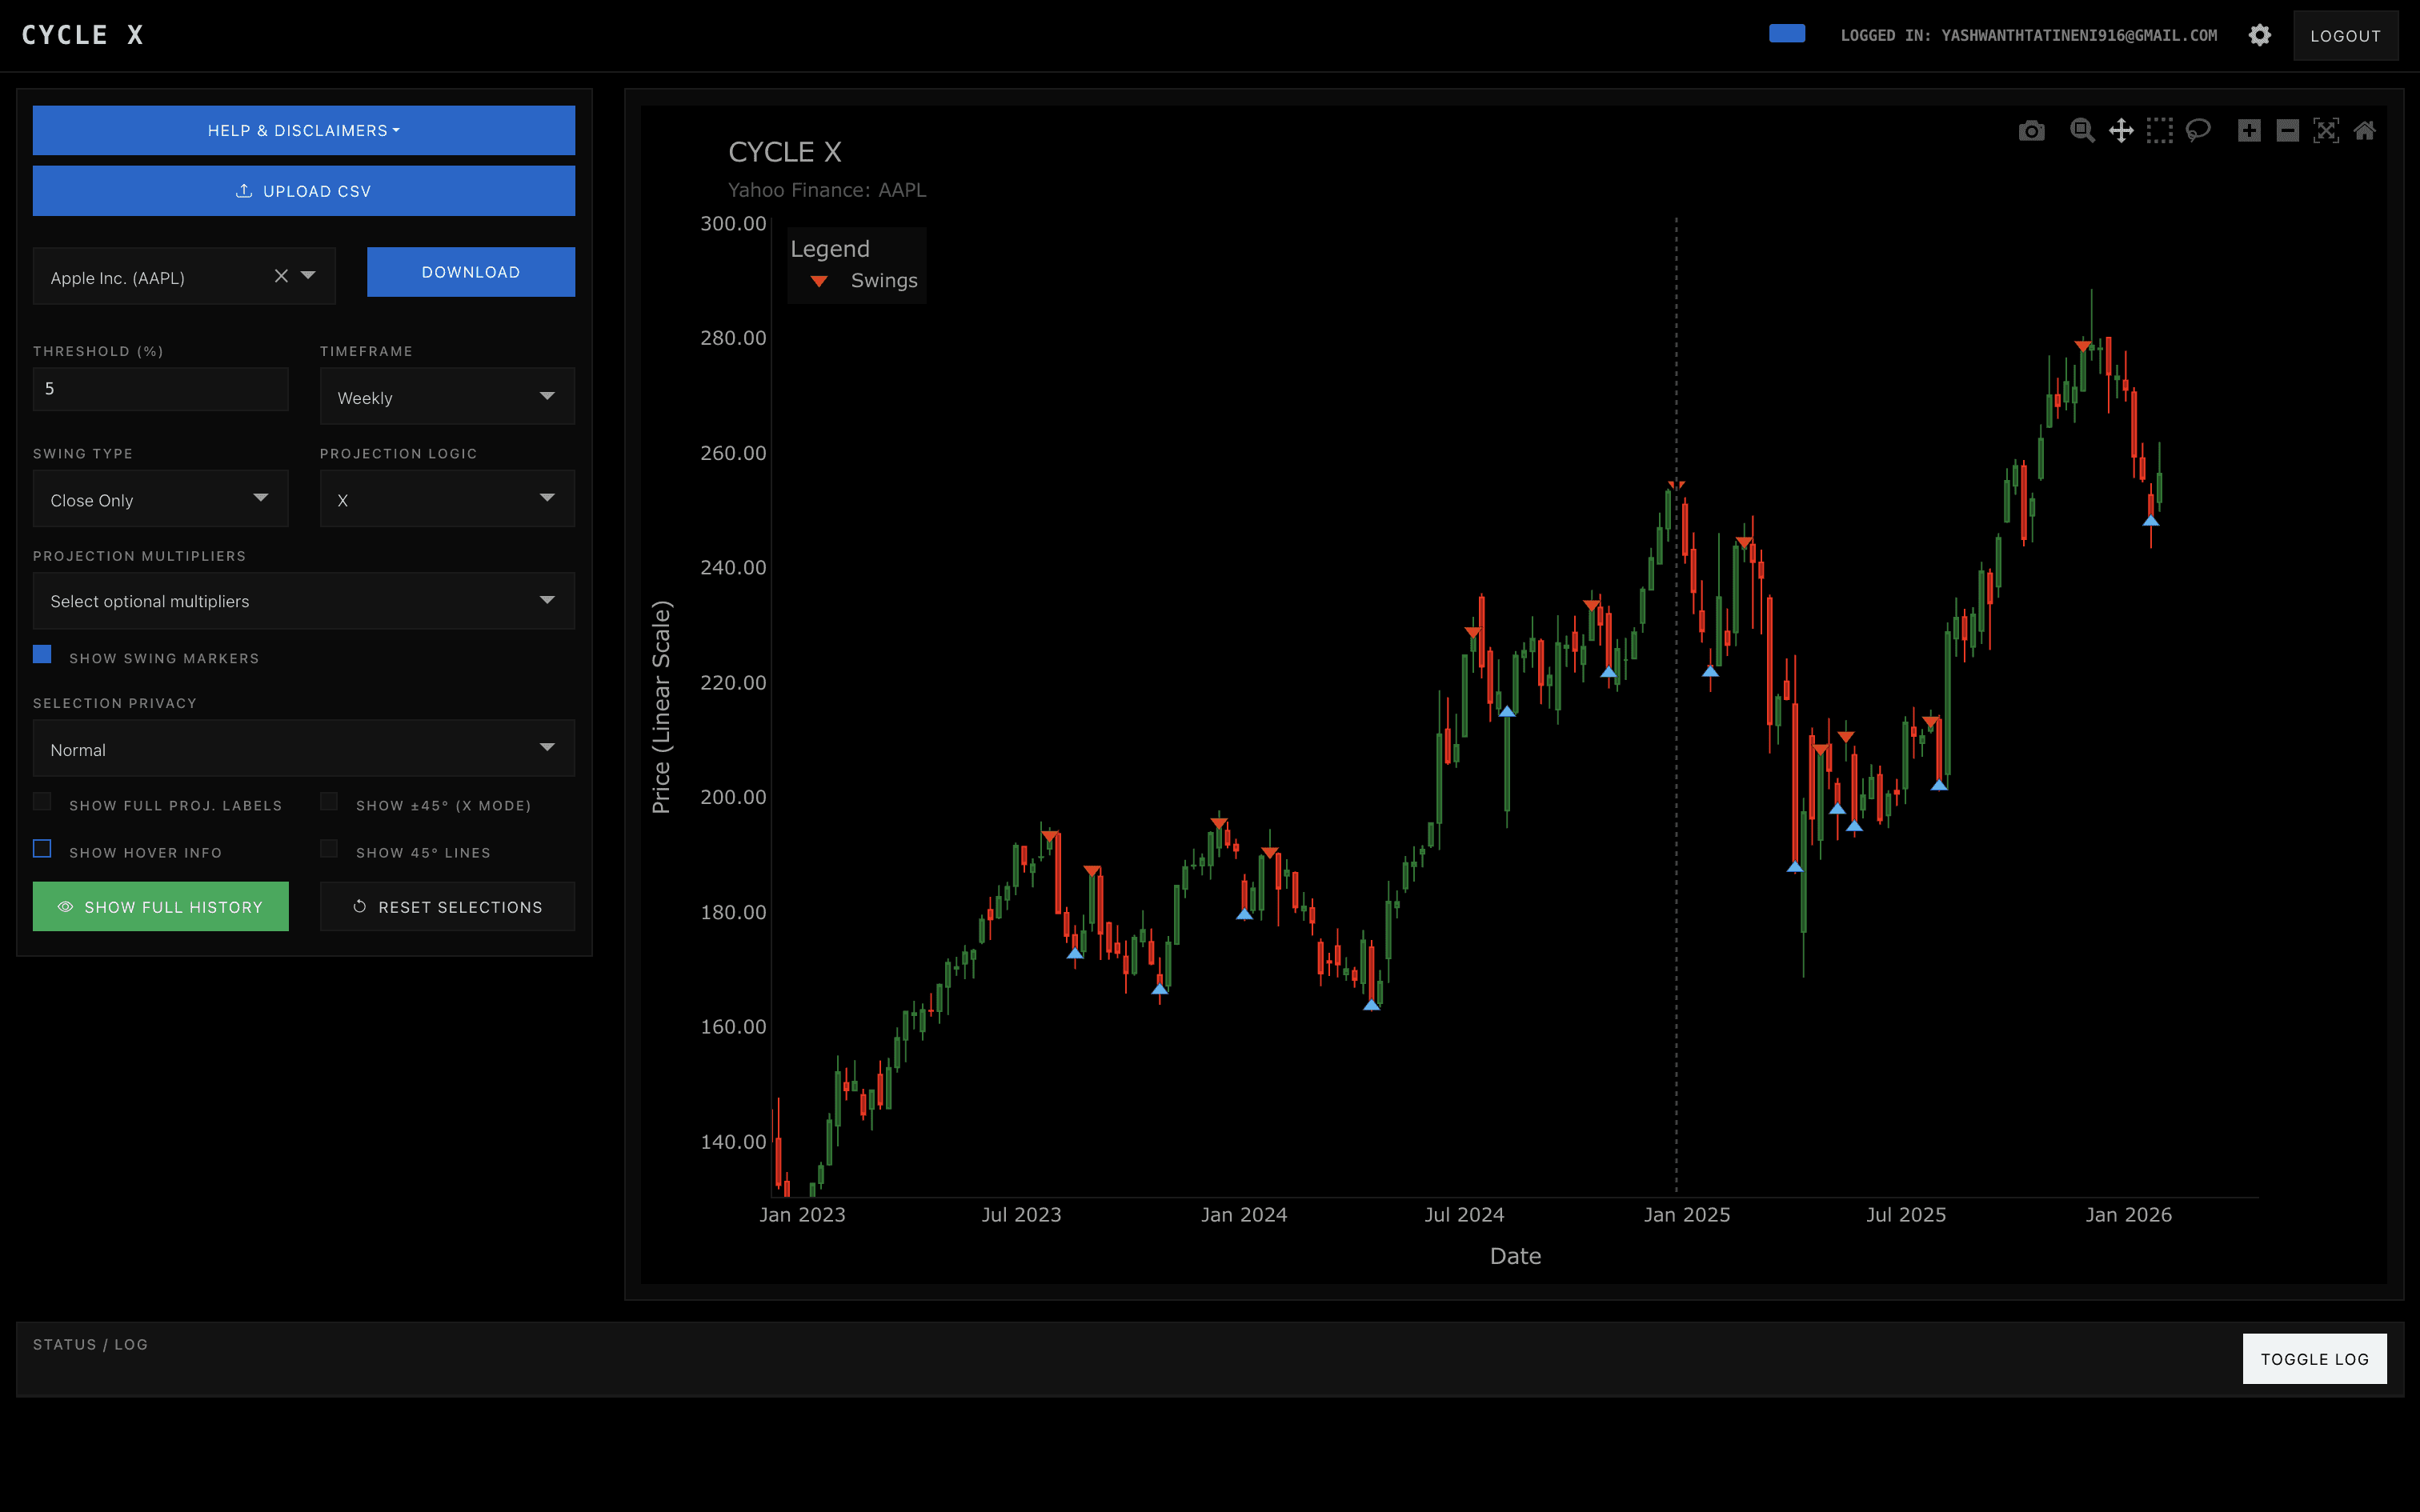Screen dimensions: 2420x1512
Task: Reset axes with the home icon
Action: pos(2364,131)
